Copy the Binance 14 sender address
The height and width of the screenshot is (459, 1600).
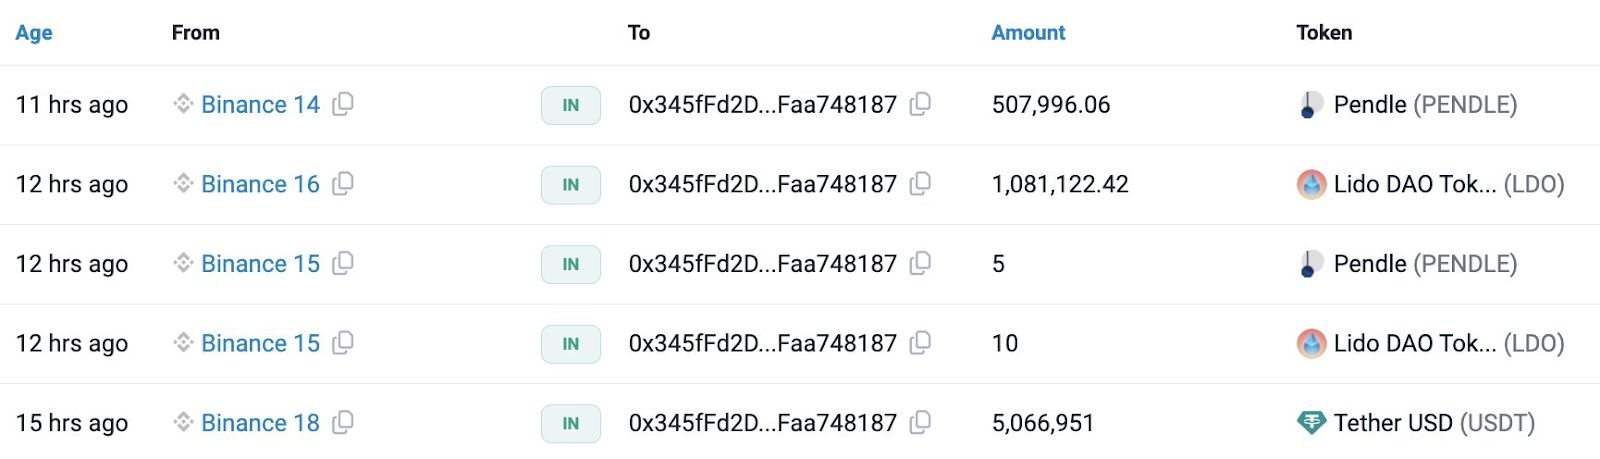pyautogui.click(x=343, y=104)
